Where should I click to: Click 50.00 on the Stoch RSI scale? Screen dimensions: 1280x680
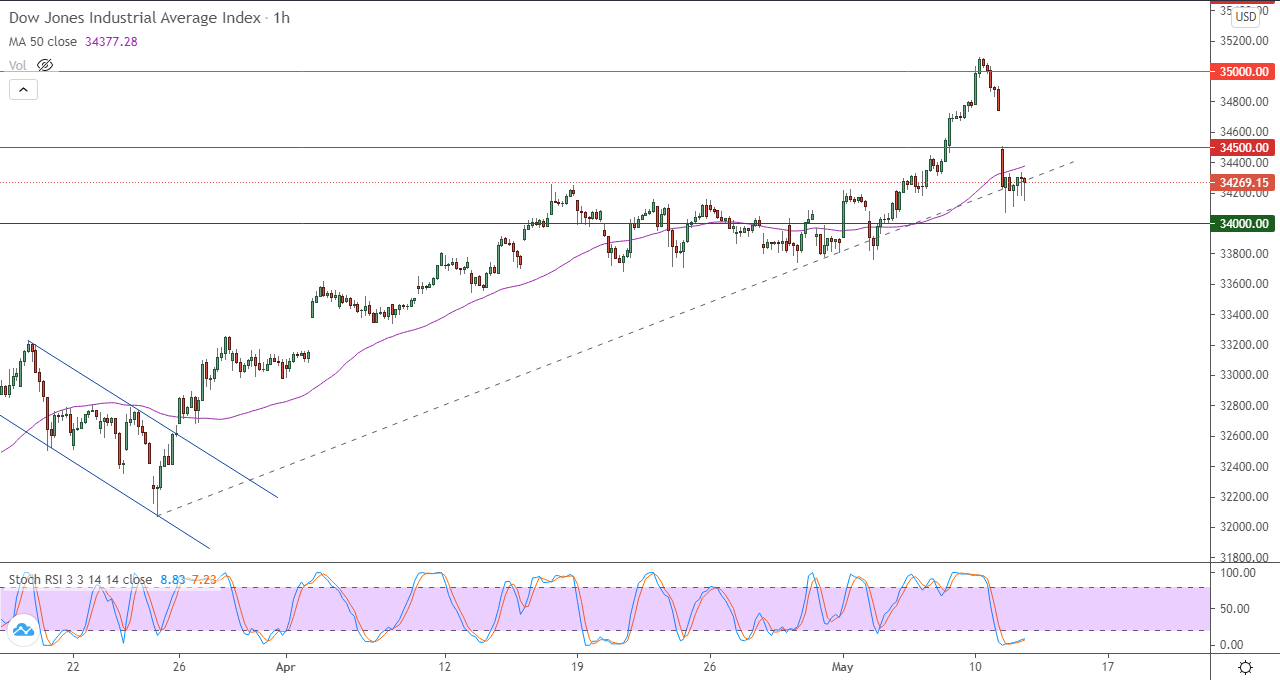[1234, 608]
